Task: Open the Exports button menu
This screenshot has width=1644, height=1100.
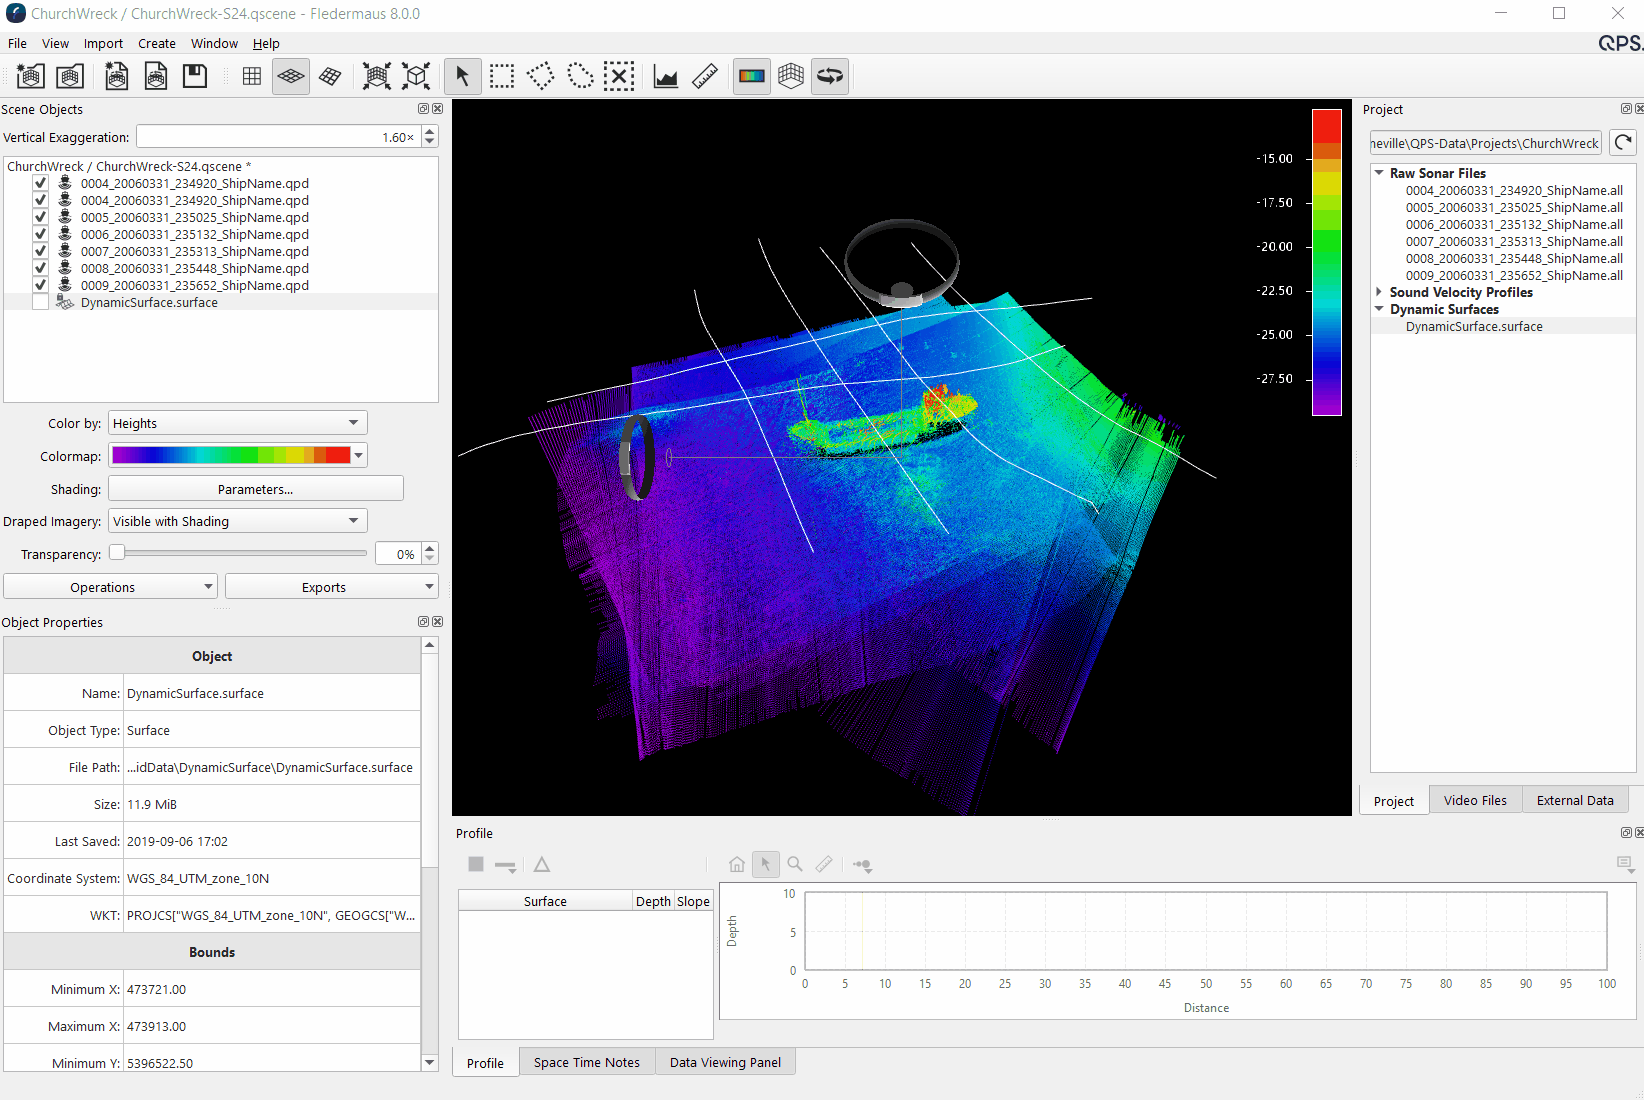Action: point(331,587)
